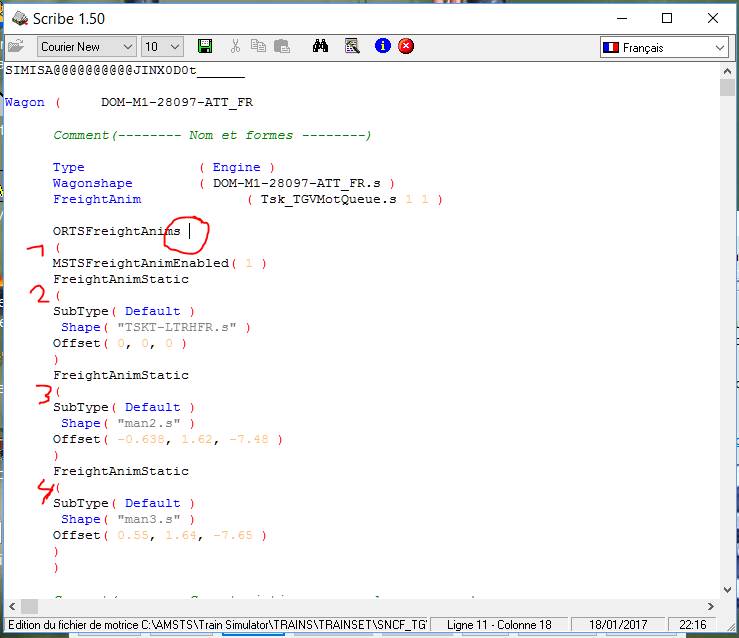The height and width of the screenshot is (638, 739).
Task: Click the Wagonshape keyword
Action: tap(92, 183)
